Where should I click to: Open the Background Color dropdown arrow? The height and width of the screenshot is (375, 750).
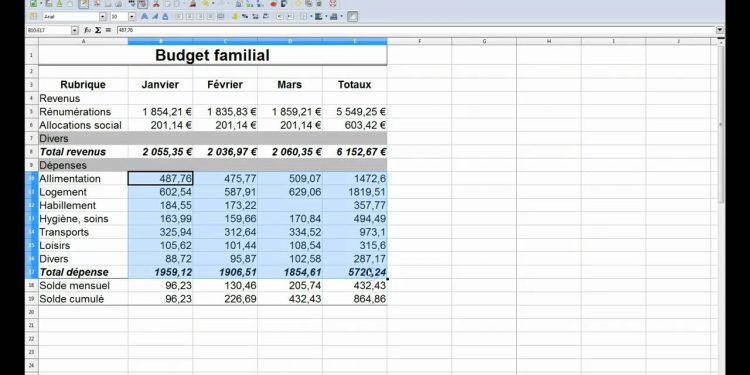pos(327,16)
